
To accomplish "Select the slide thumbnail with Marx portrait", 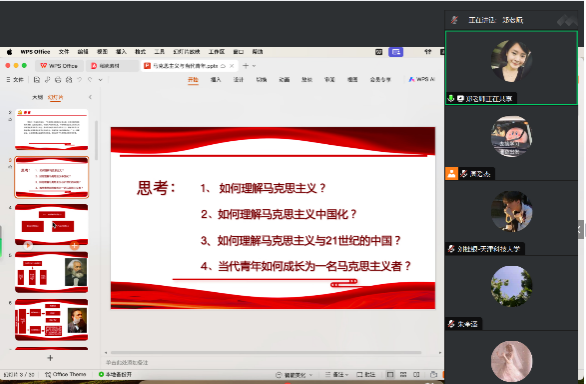I will click(52, 272).
